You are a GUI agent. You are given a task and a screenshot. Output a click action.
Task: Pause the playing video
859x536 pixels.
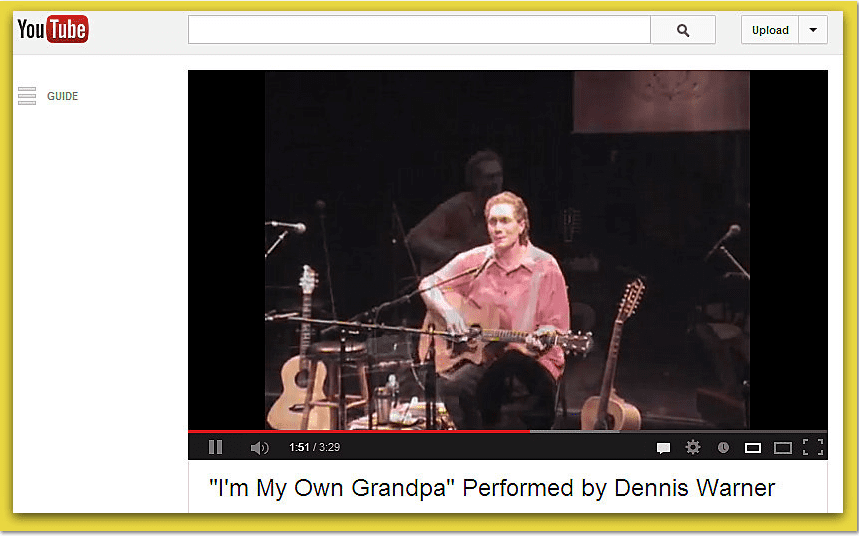point(215,447)
